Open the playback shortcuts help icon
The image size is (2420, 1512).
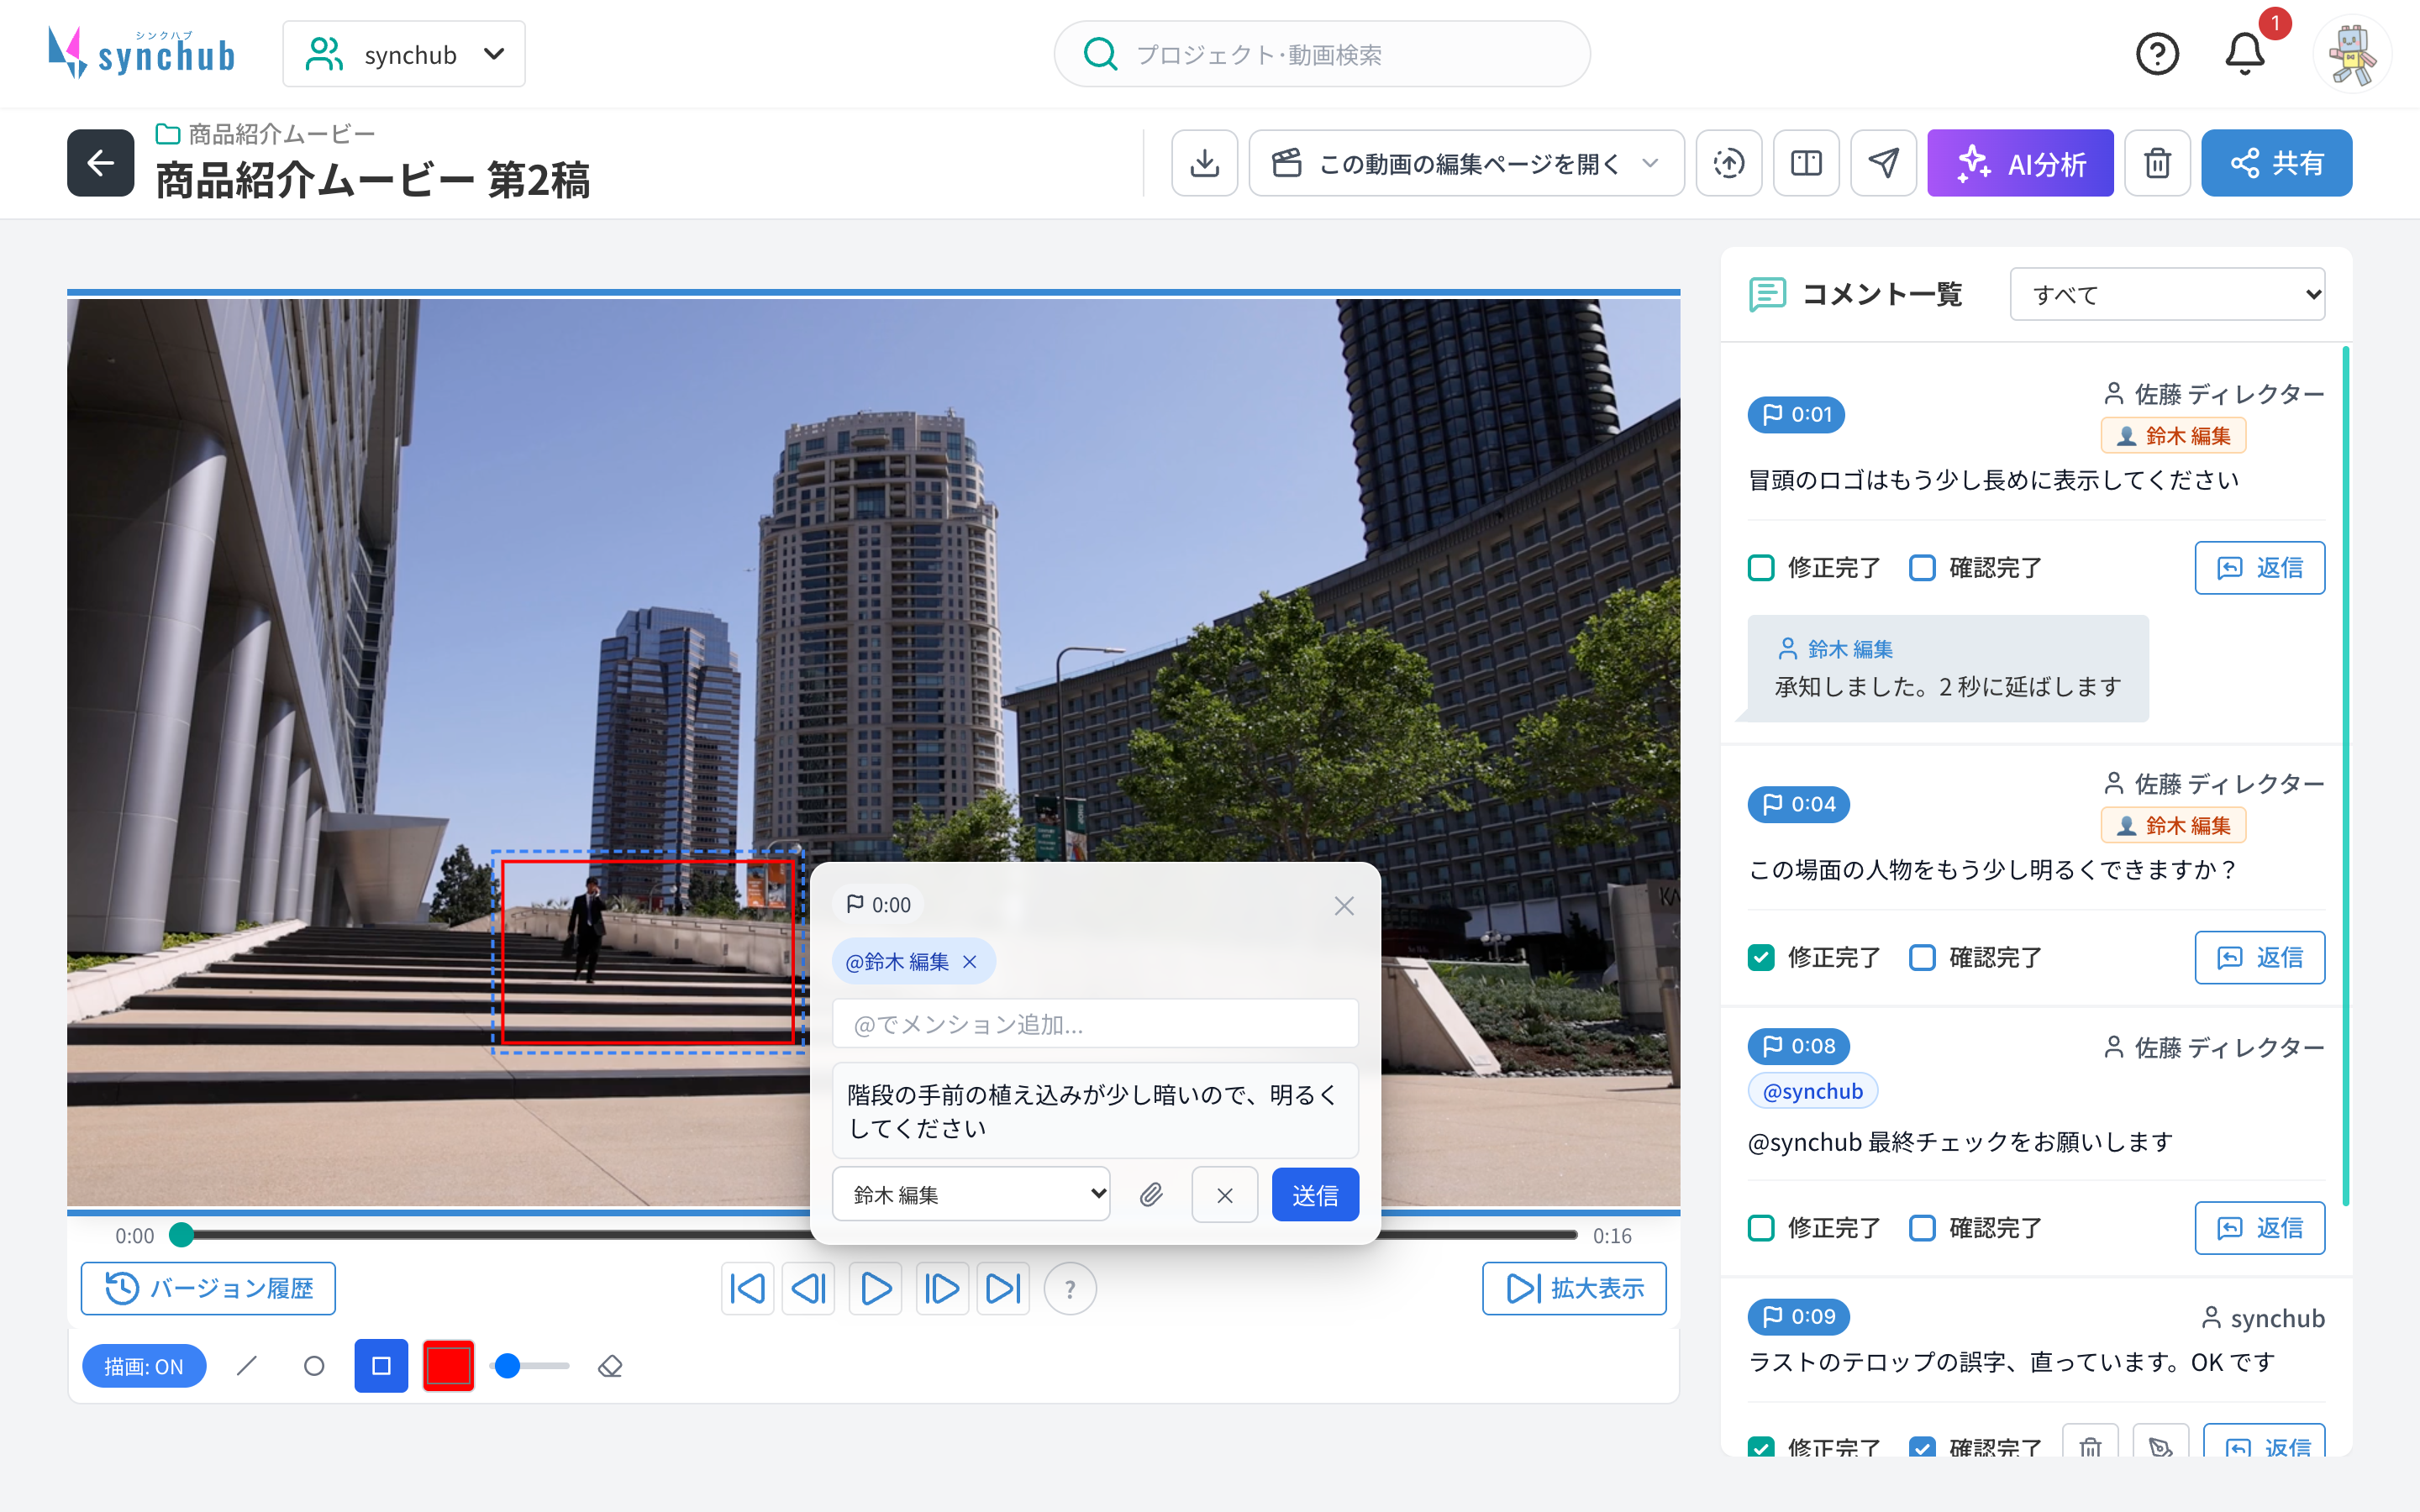tap(1070, 1289)
